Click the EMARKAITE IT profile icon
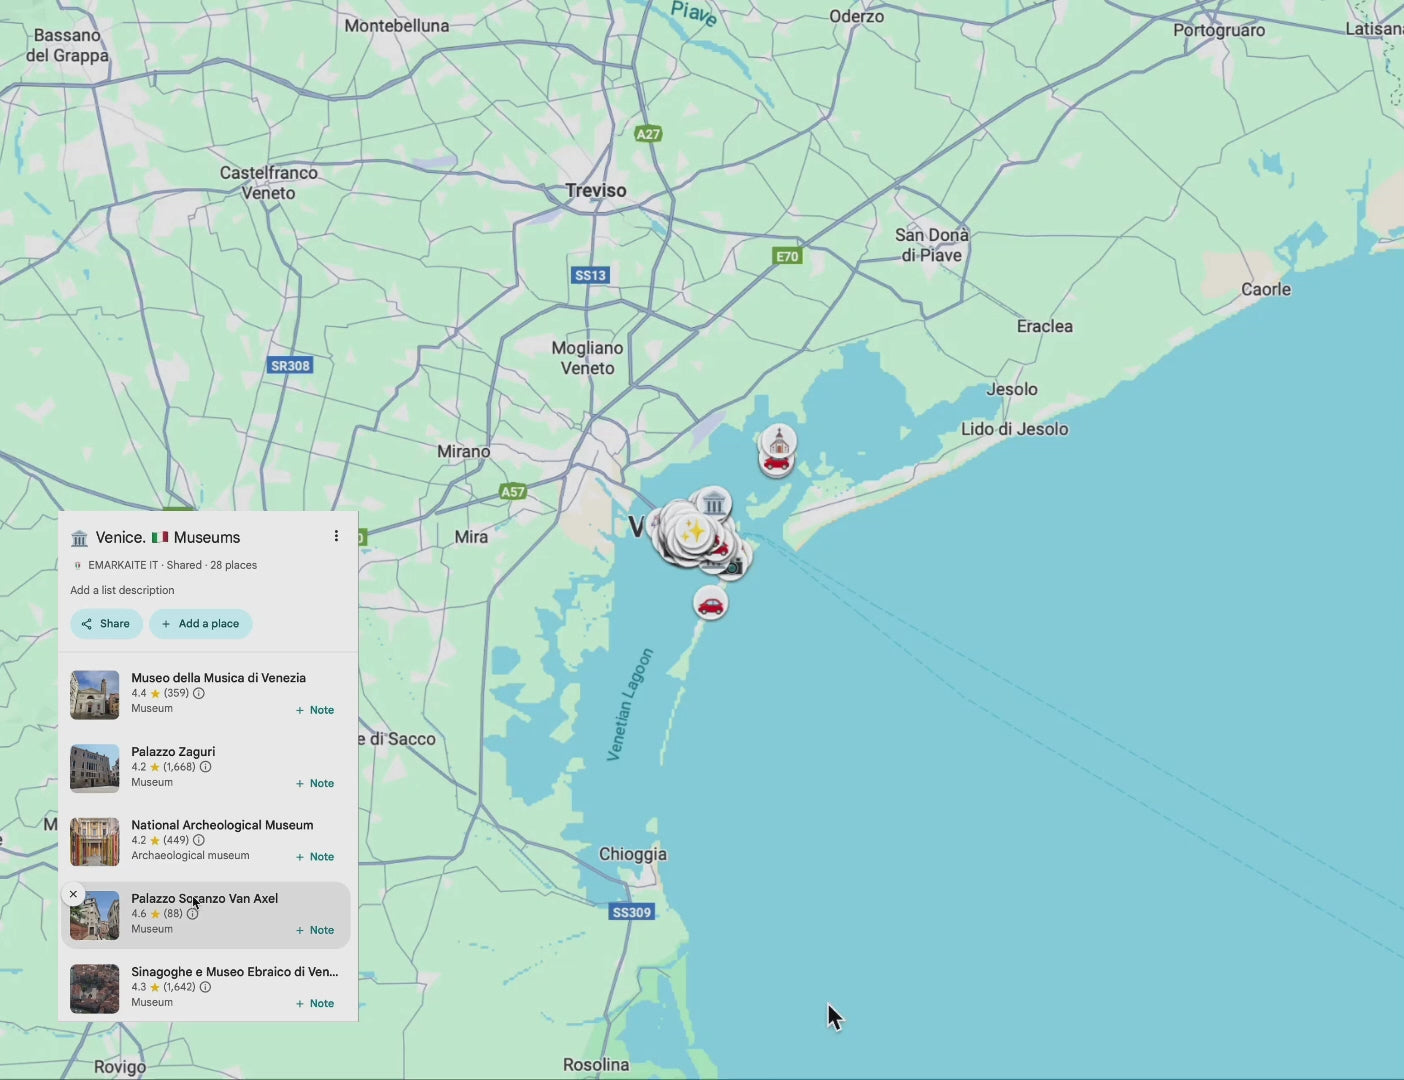 point(77,564)
